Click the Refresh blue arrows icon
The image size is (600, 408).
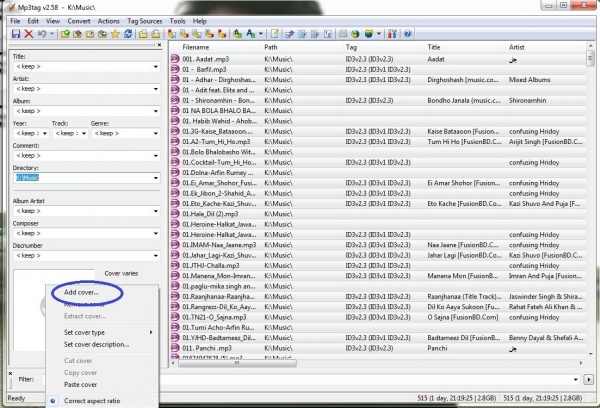coord(128,34)
